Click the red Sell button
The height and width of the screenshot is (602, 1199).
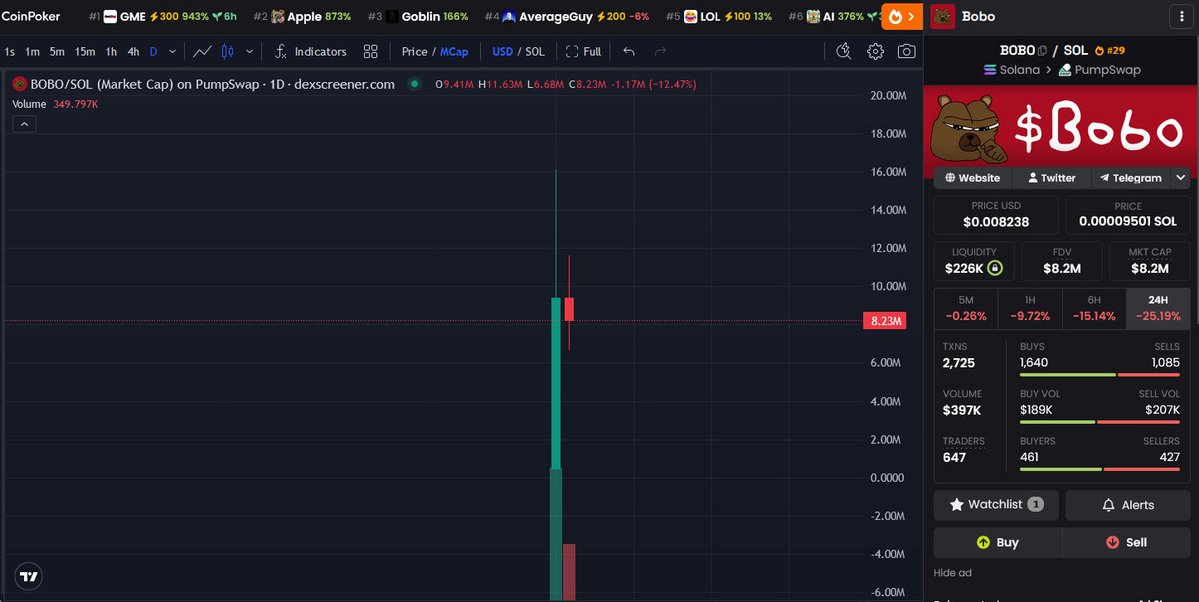click(1126, 542)
